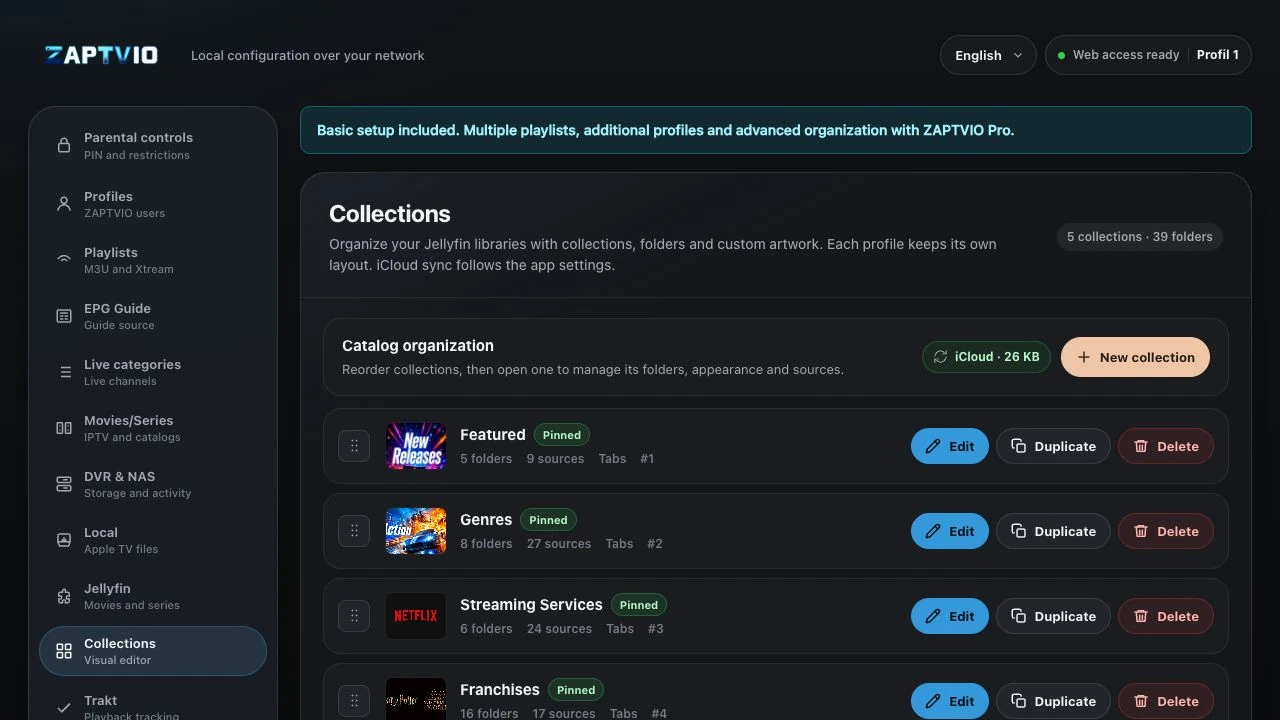Click the Genres action thumbnail

point(416,531)
